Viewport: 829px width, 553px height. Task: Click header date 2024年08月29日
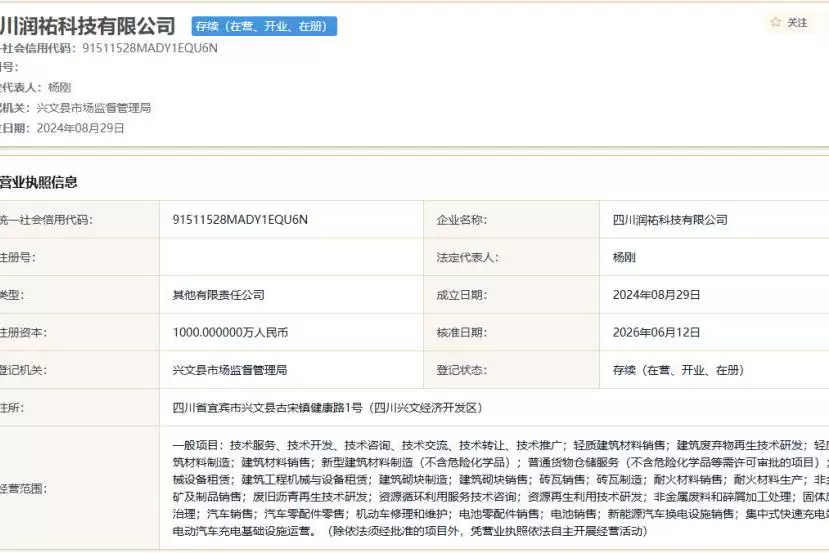coord(80,128)
